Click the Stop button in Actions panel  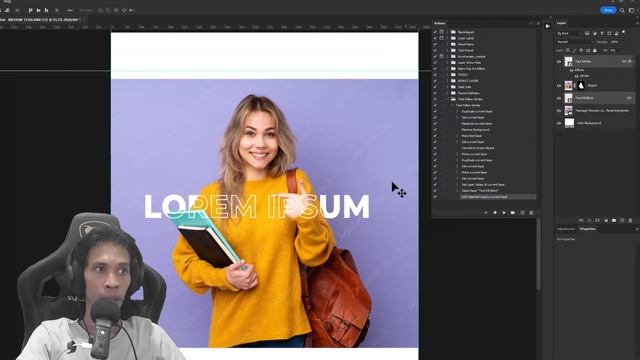point(486,213)
